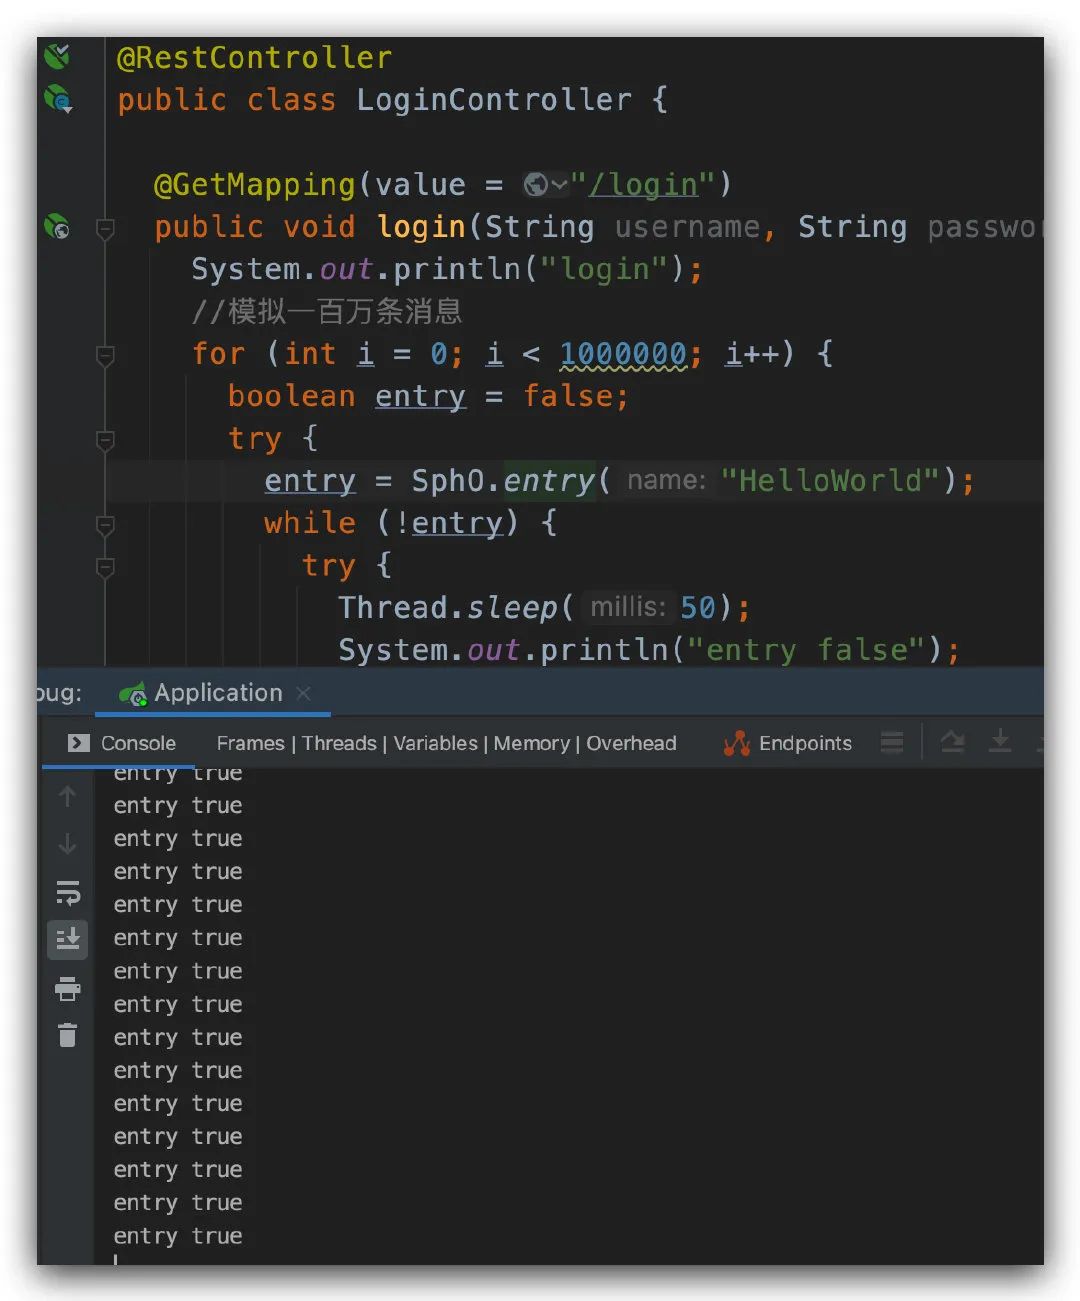This screenshot has width=1080, height=1301.
Task: Click the Chinese comment line in code
Action: (x=327, y=311)
